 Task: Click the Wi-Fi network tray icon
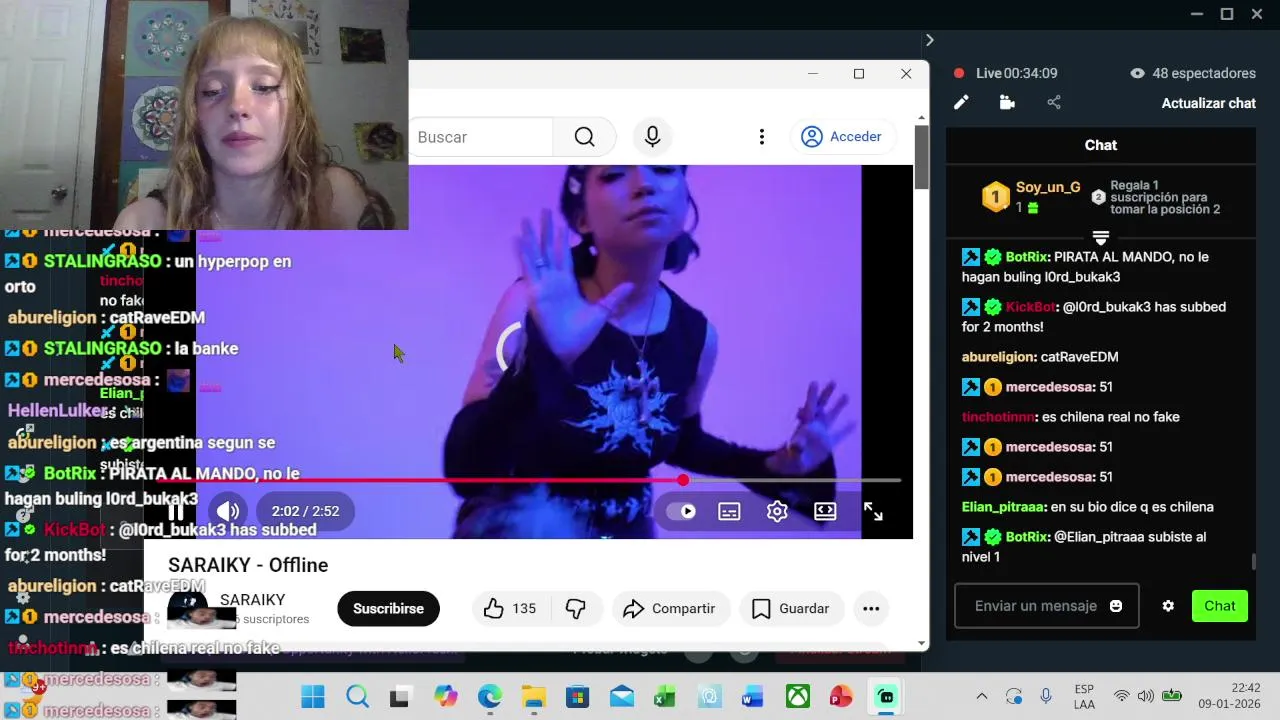click(1122, 696)
